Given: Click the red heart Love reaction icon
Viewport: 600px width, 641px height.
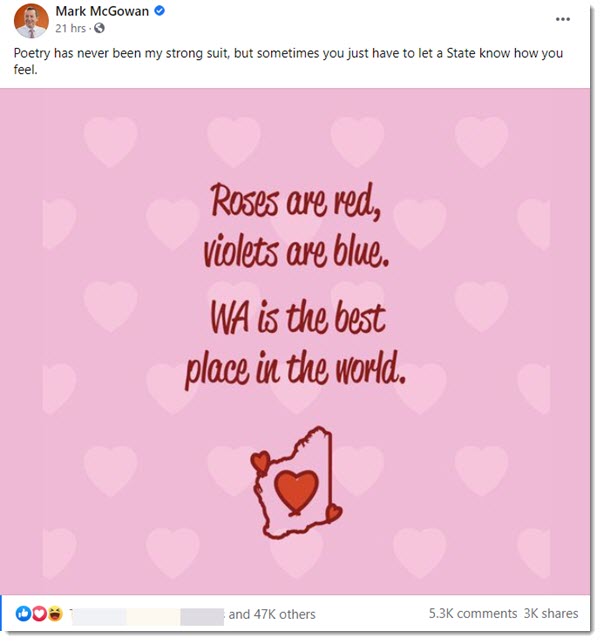Looking at the screenshot, I should click(39, 613).
